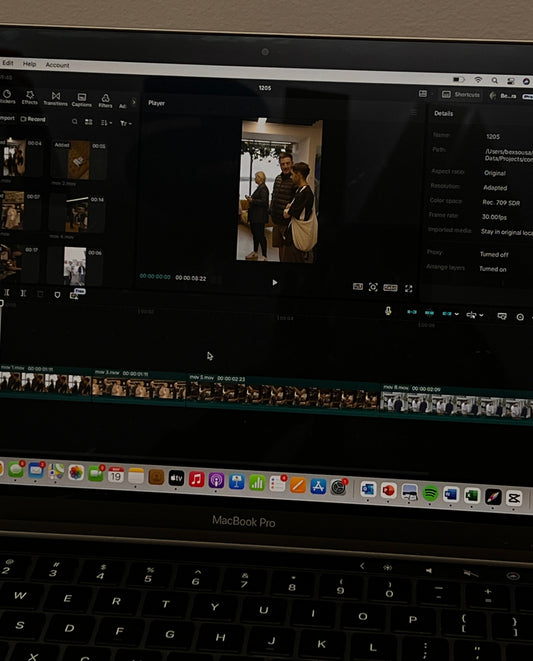Screen dimensions: 533x661
Task: Click the 30.00fps frame rate value
Action: tap(494, 217)
